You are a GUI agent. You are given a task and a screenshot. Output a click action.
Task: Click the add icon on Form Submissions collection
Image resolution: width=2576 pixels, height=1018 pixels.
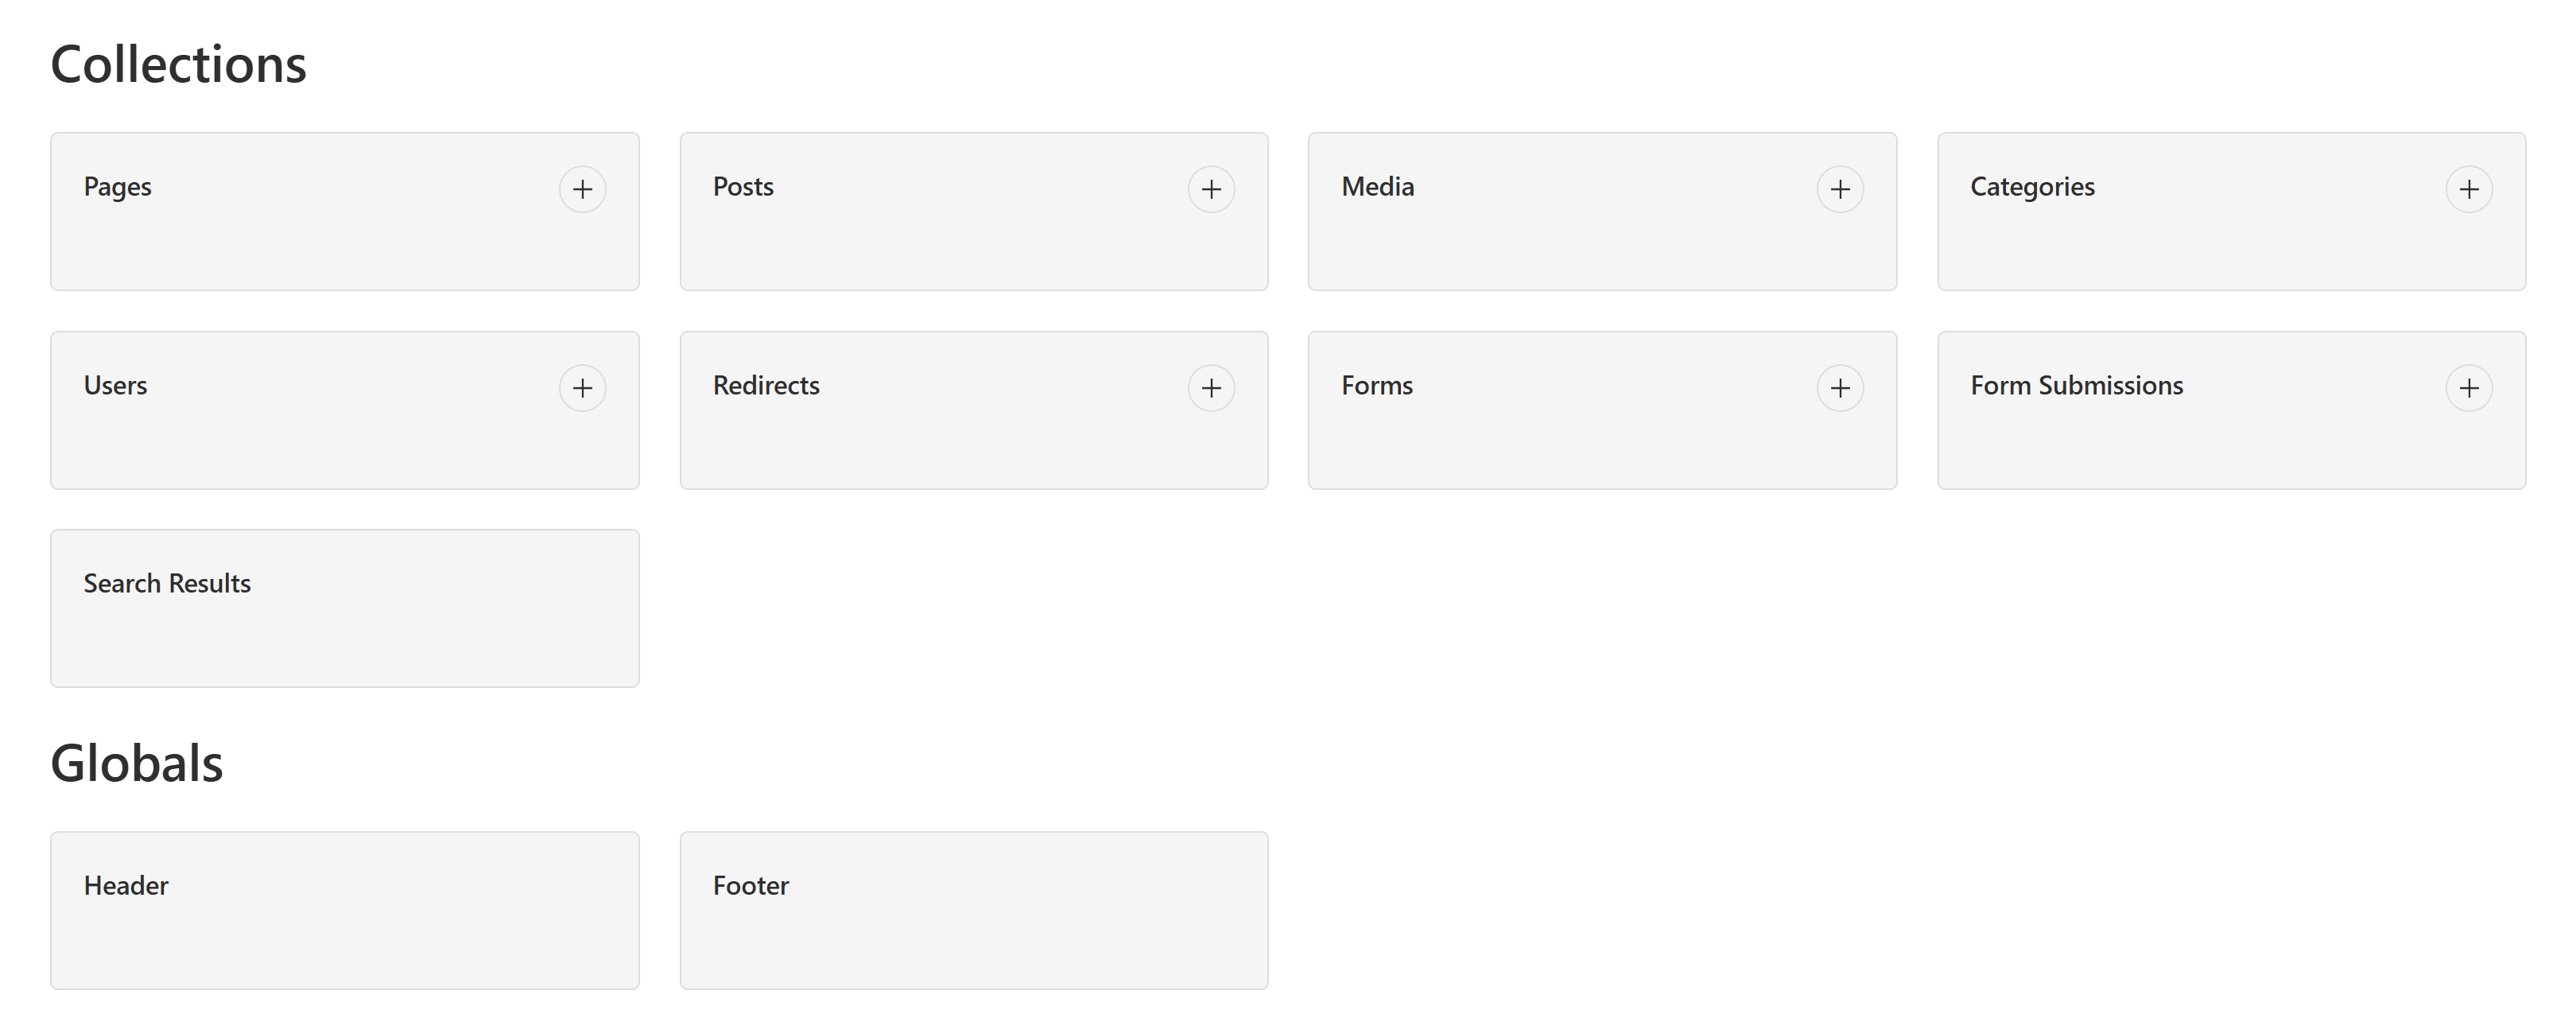[x=2471, y=387]
